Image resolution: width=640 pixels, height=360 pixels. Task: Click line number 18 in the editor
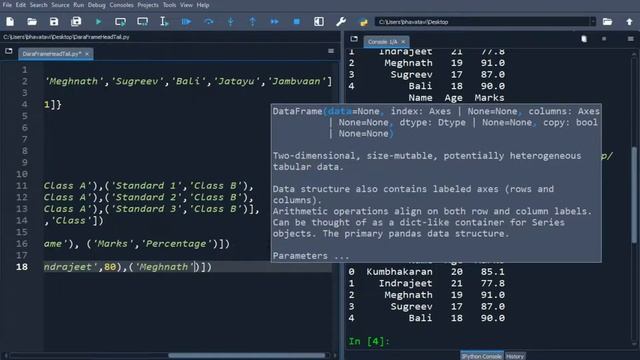[22, 267]
